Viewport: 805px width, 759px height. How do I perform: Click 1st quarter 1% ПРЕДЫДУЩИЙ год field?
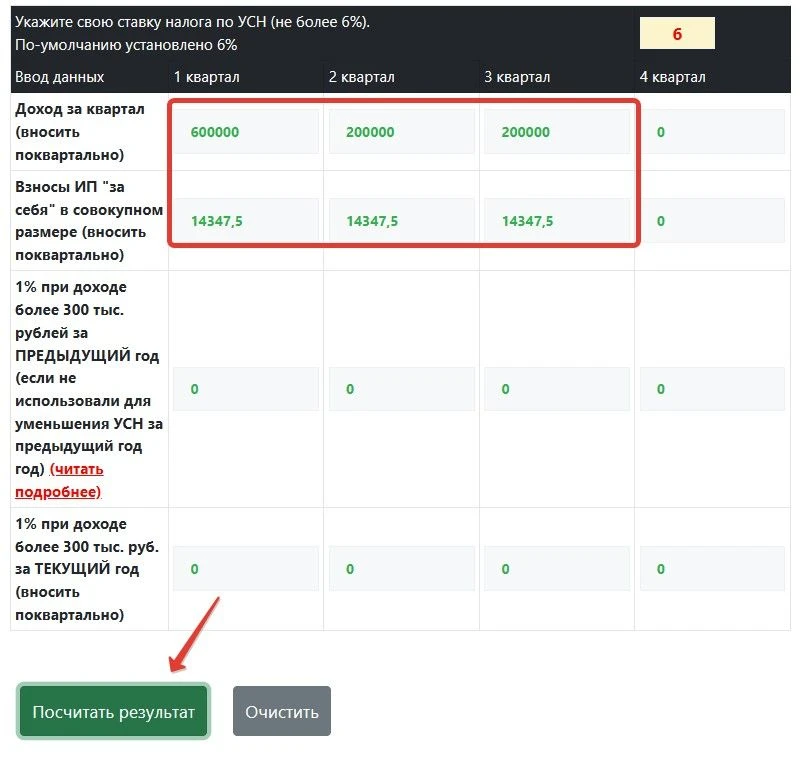click(246, 389)
